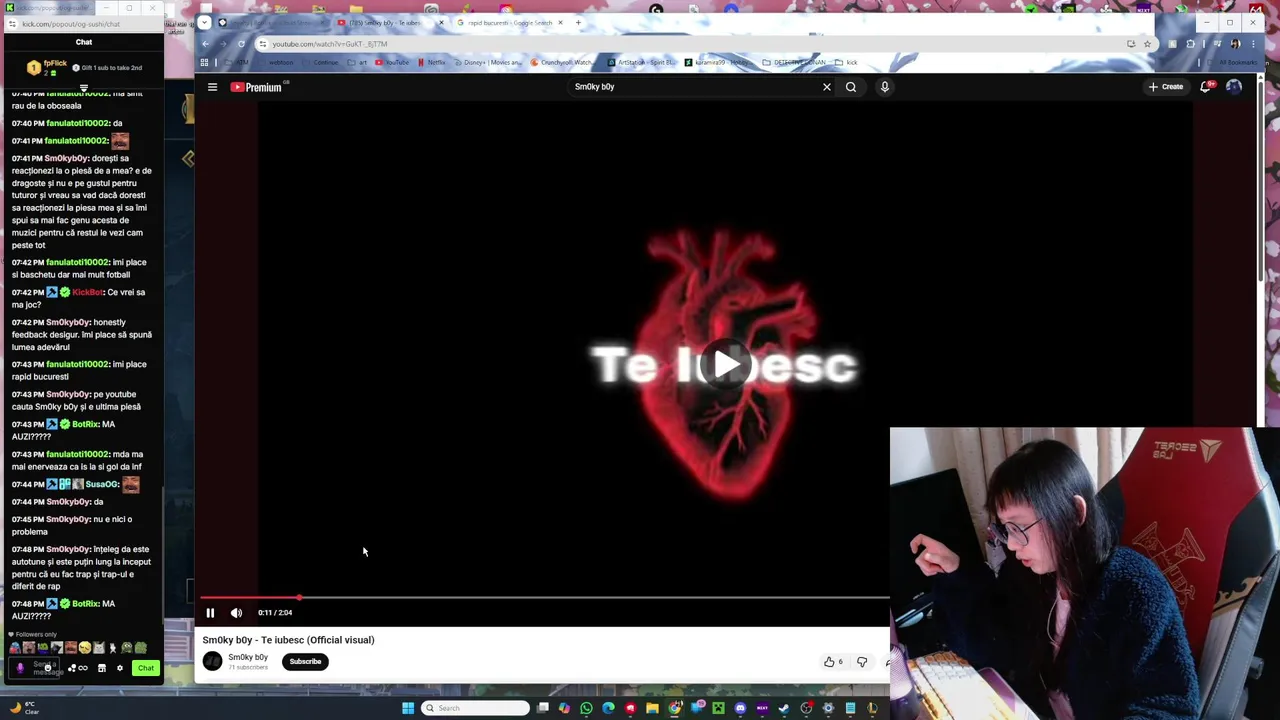Click the video time display 0:11 / 2:04
Viewport: 1280px width, 720px height.
point(275,613)
